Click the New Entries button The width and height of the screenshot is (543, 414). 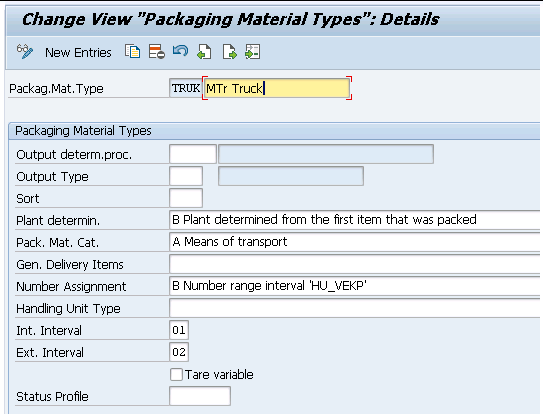(78, 53)
